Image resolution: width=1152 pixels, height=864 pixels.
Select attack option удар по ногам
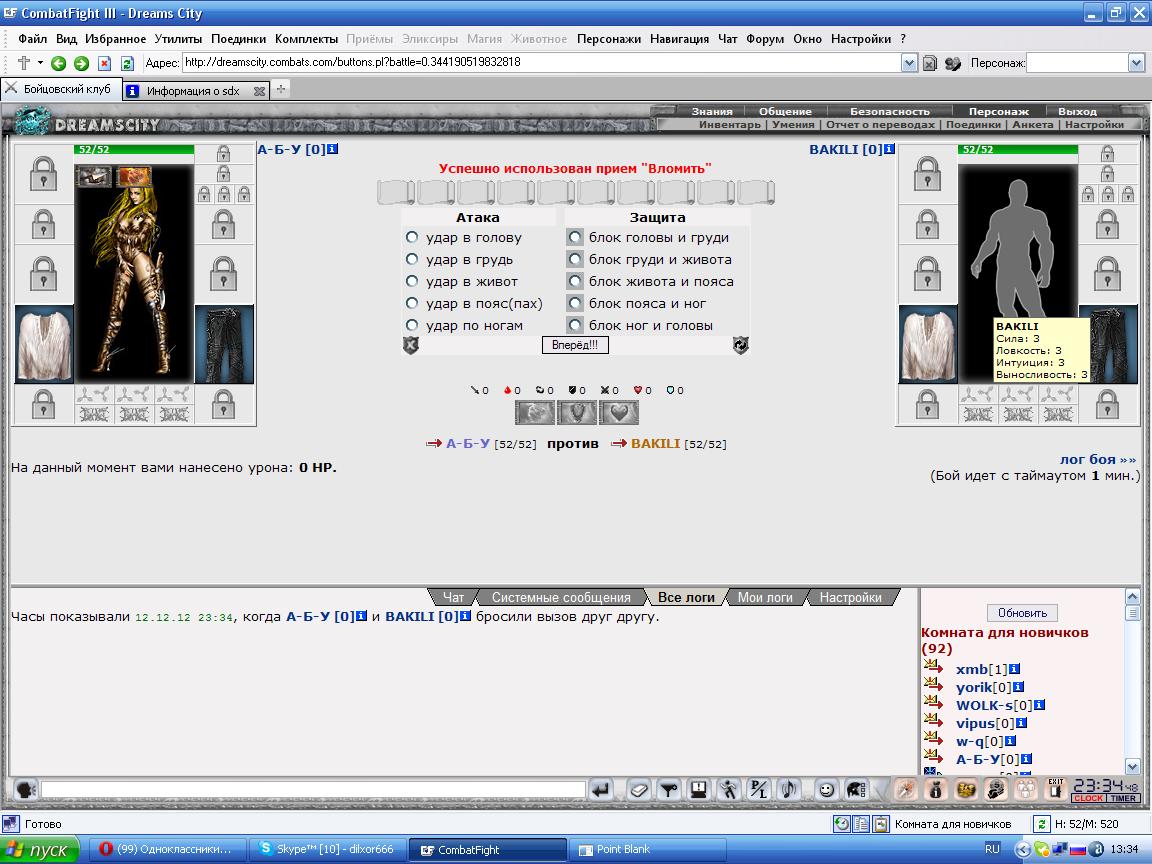pyautogui.click(x=411, y=325)
